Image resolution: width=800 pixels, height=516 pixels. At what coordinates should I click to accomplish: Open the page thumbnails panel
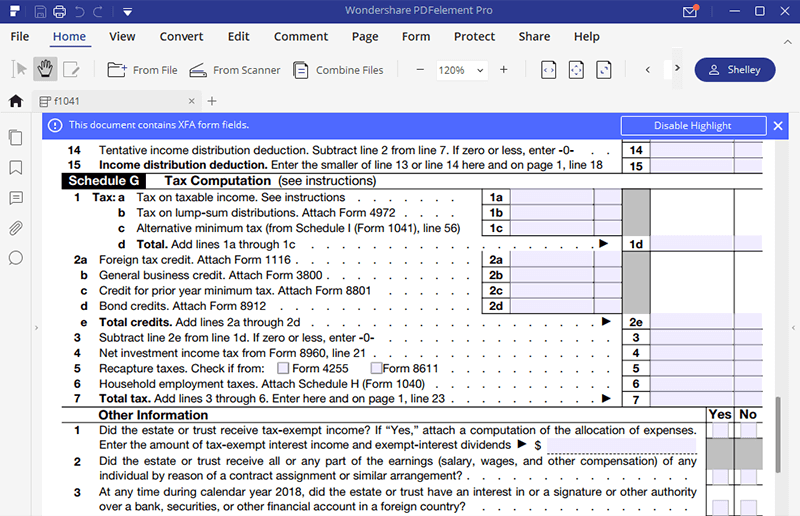(x=16, y=137)
